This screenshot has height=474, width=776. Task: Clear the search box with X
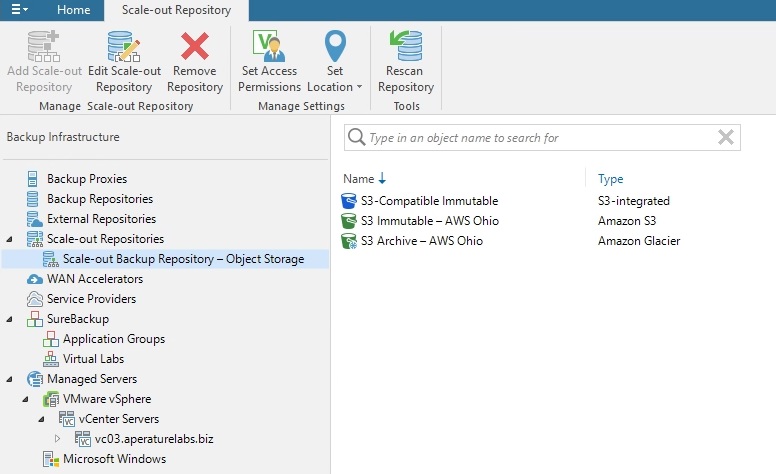tap(726, 137)
